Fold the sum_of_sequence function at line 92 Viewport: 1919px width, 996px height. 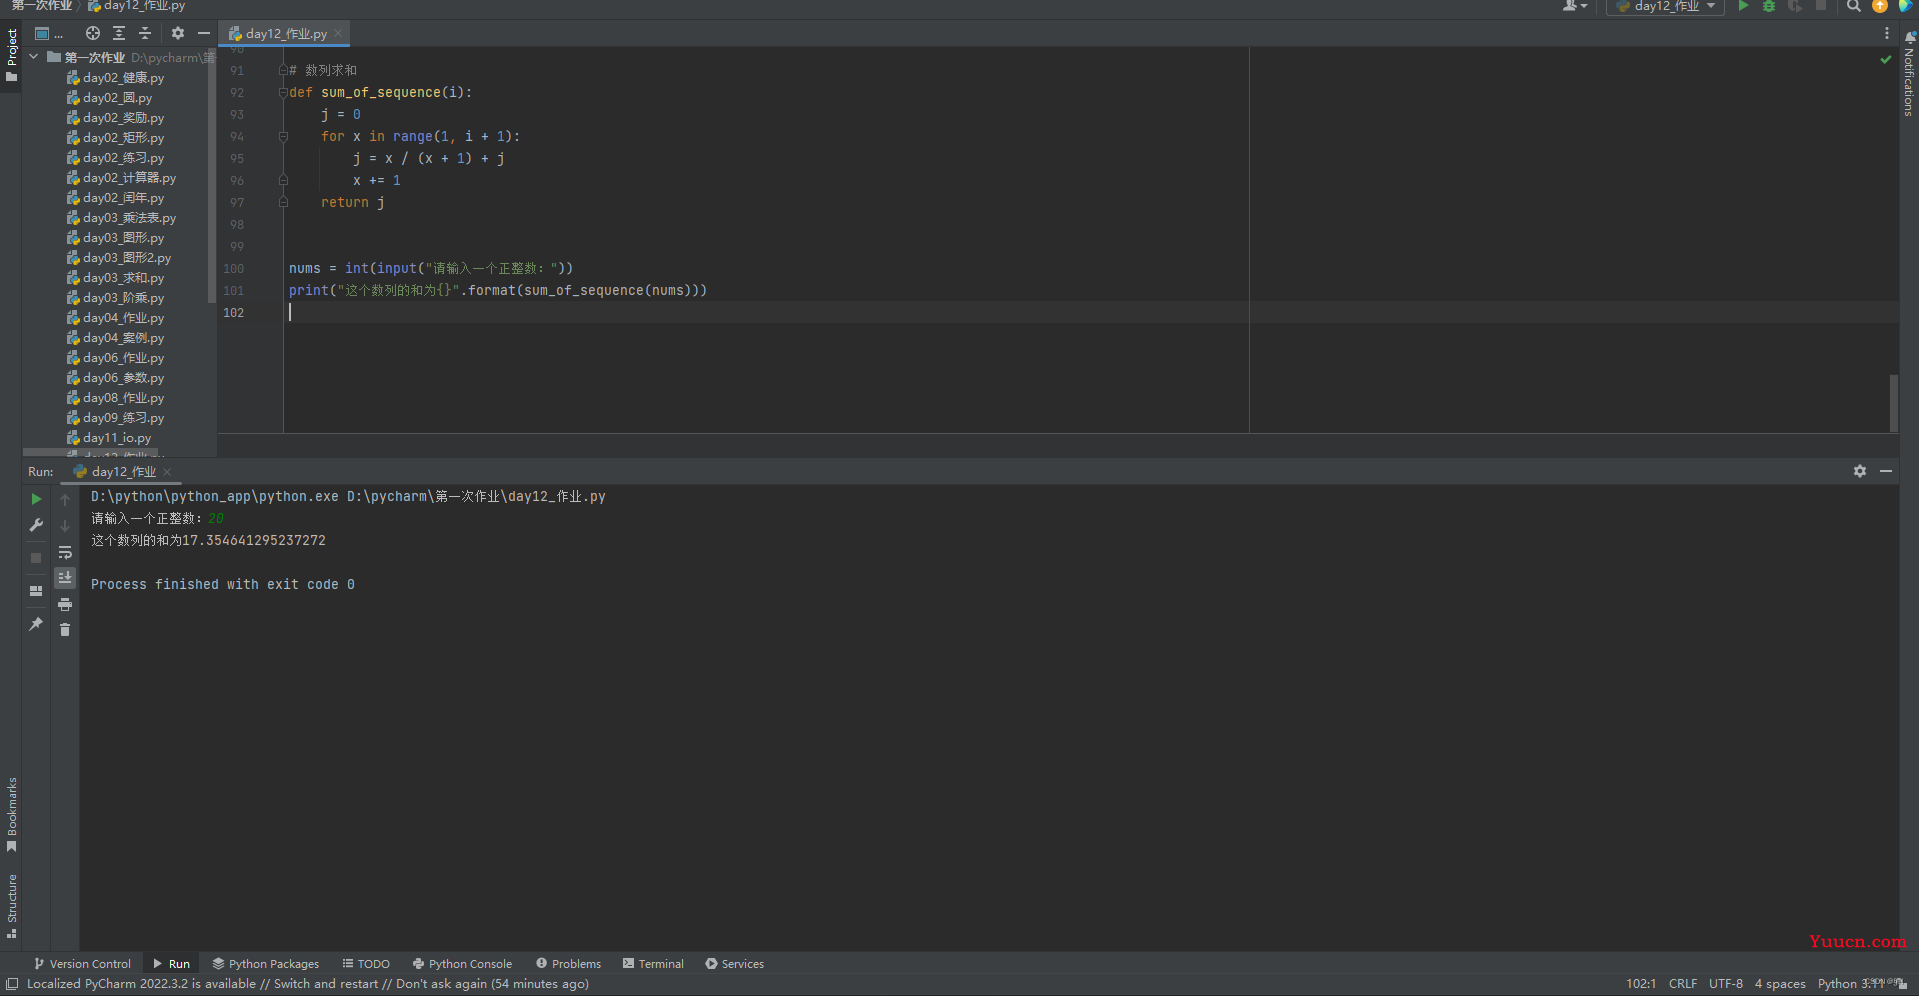coord(283,92)
